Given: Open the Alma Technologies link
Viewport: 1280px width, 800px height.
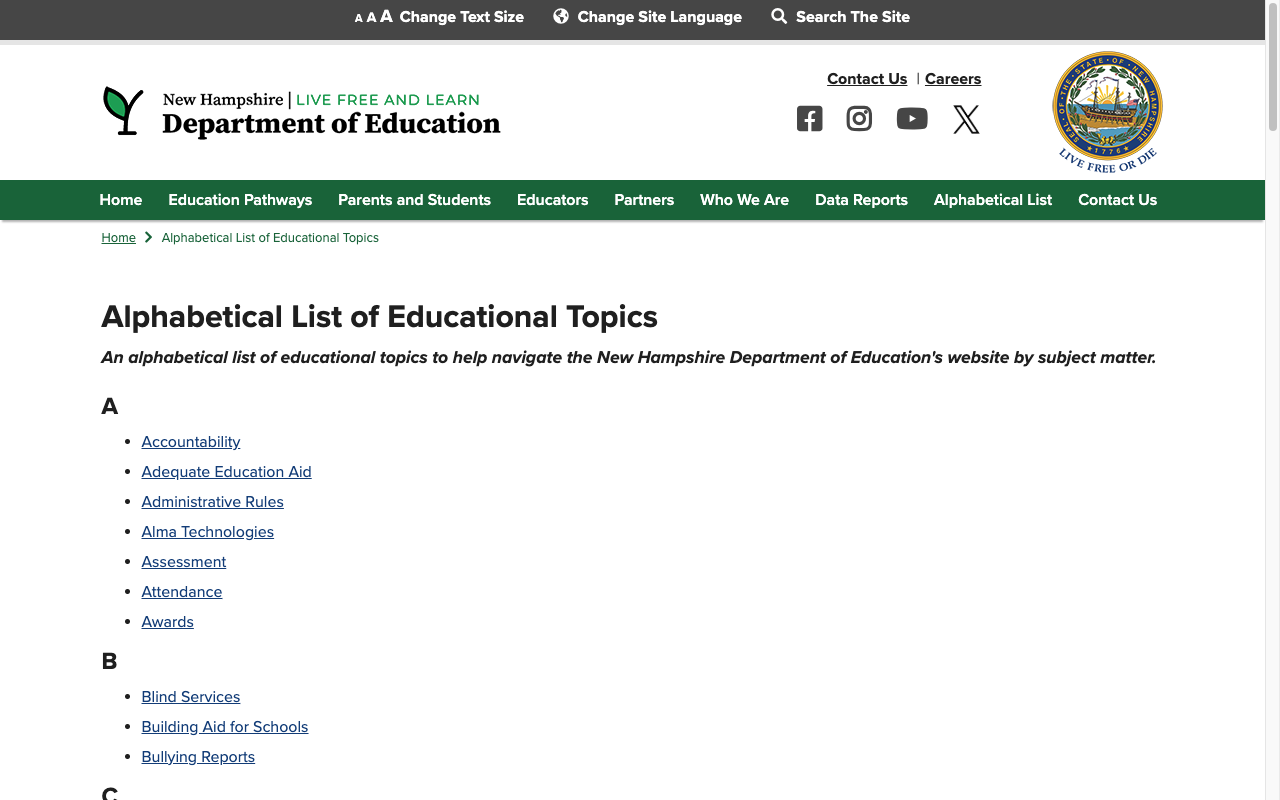Looking at the screenshot, I should (207, 532).
